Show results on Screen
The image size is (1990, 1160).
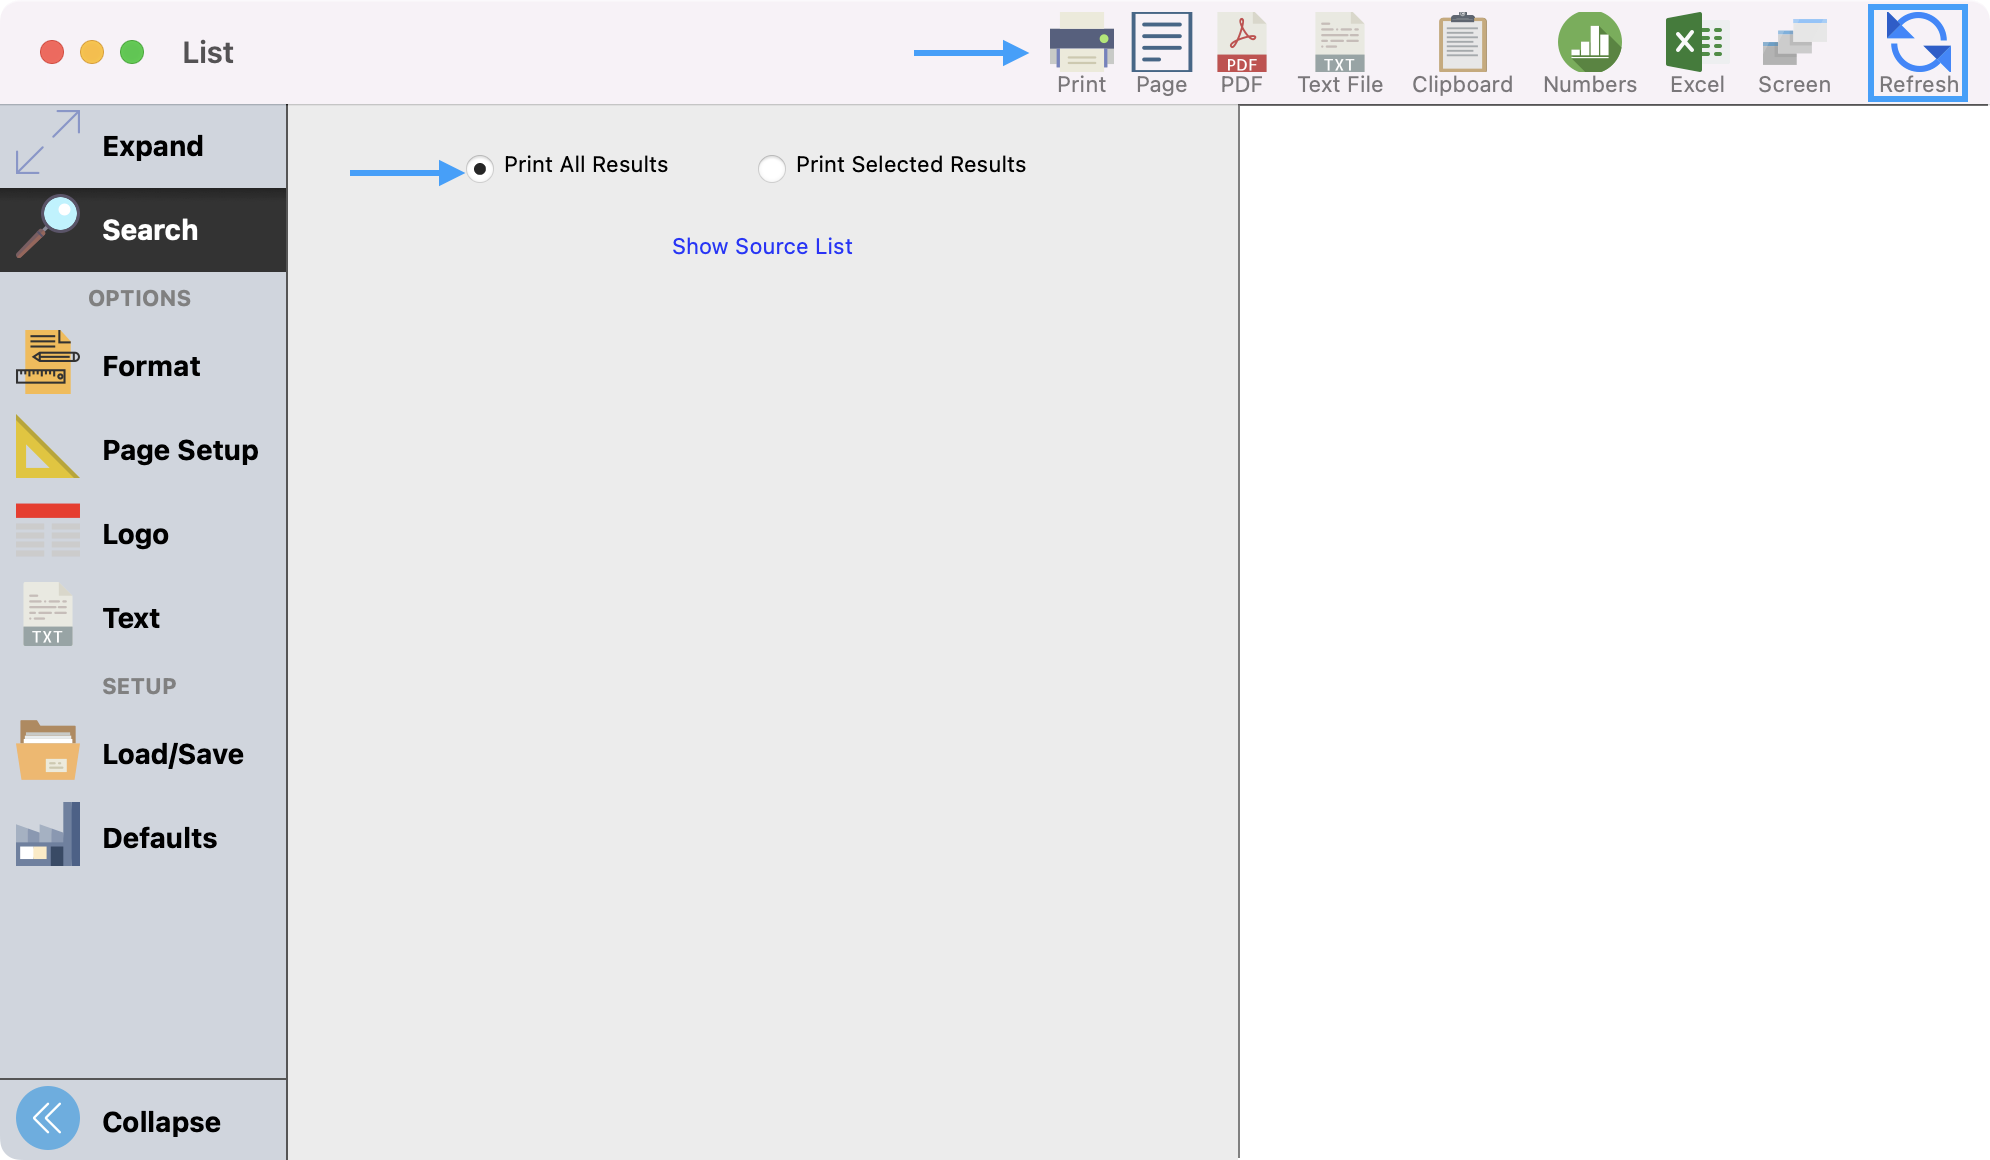pos(1794,43)
